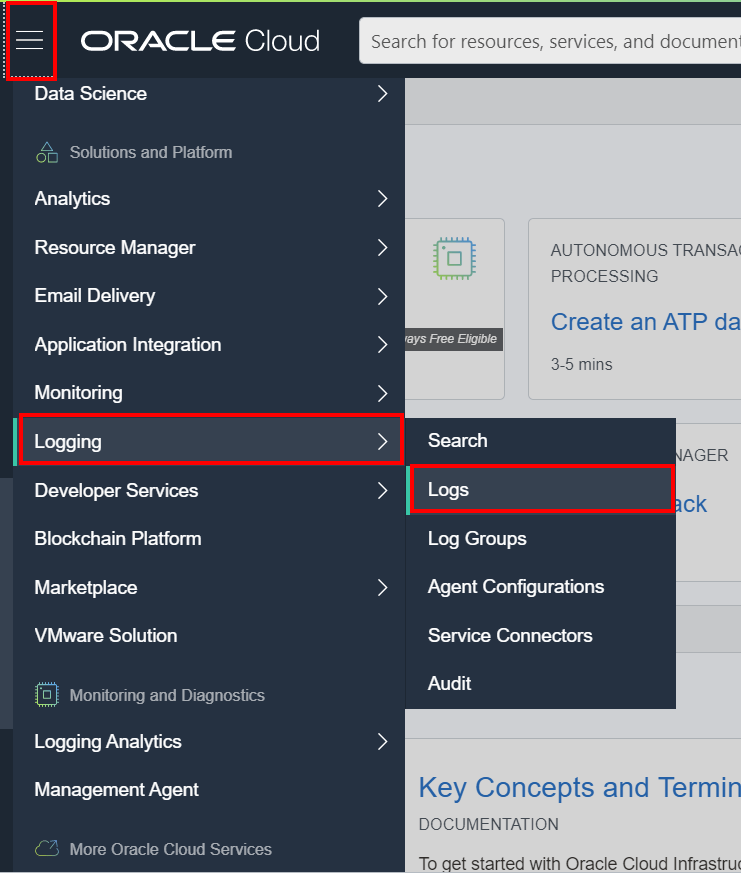The width and height of the screenshot is (741, 873).
Task: Select the Blockchain Platform menu entry
Action: [x=117, y=538]
